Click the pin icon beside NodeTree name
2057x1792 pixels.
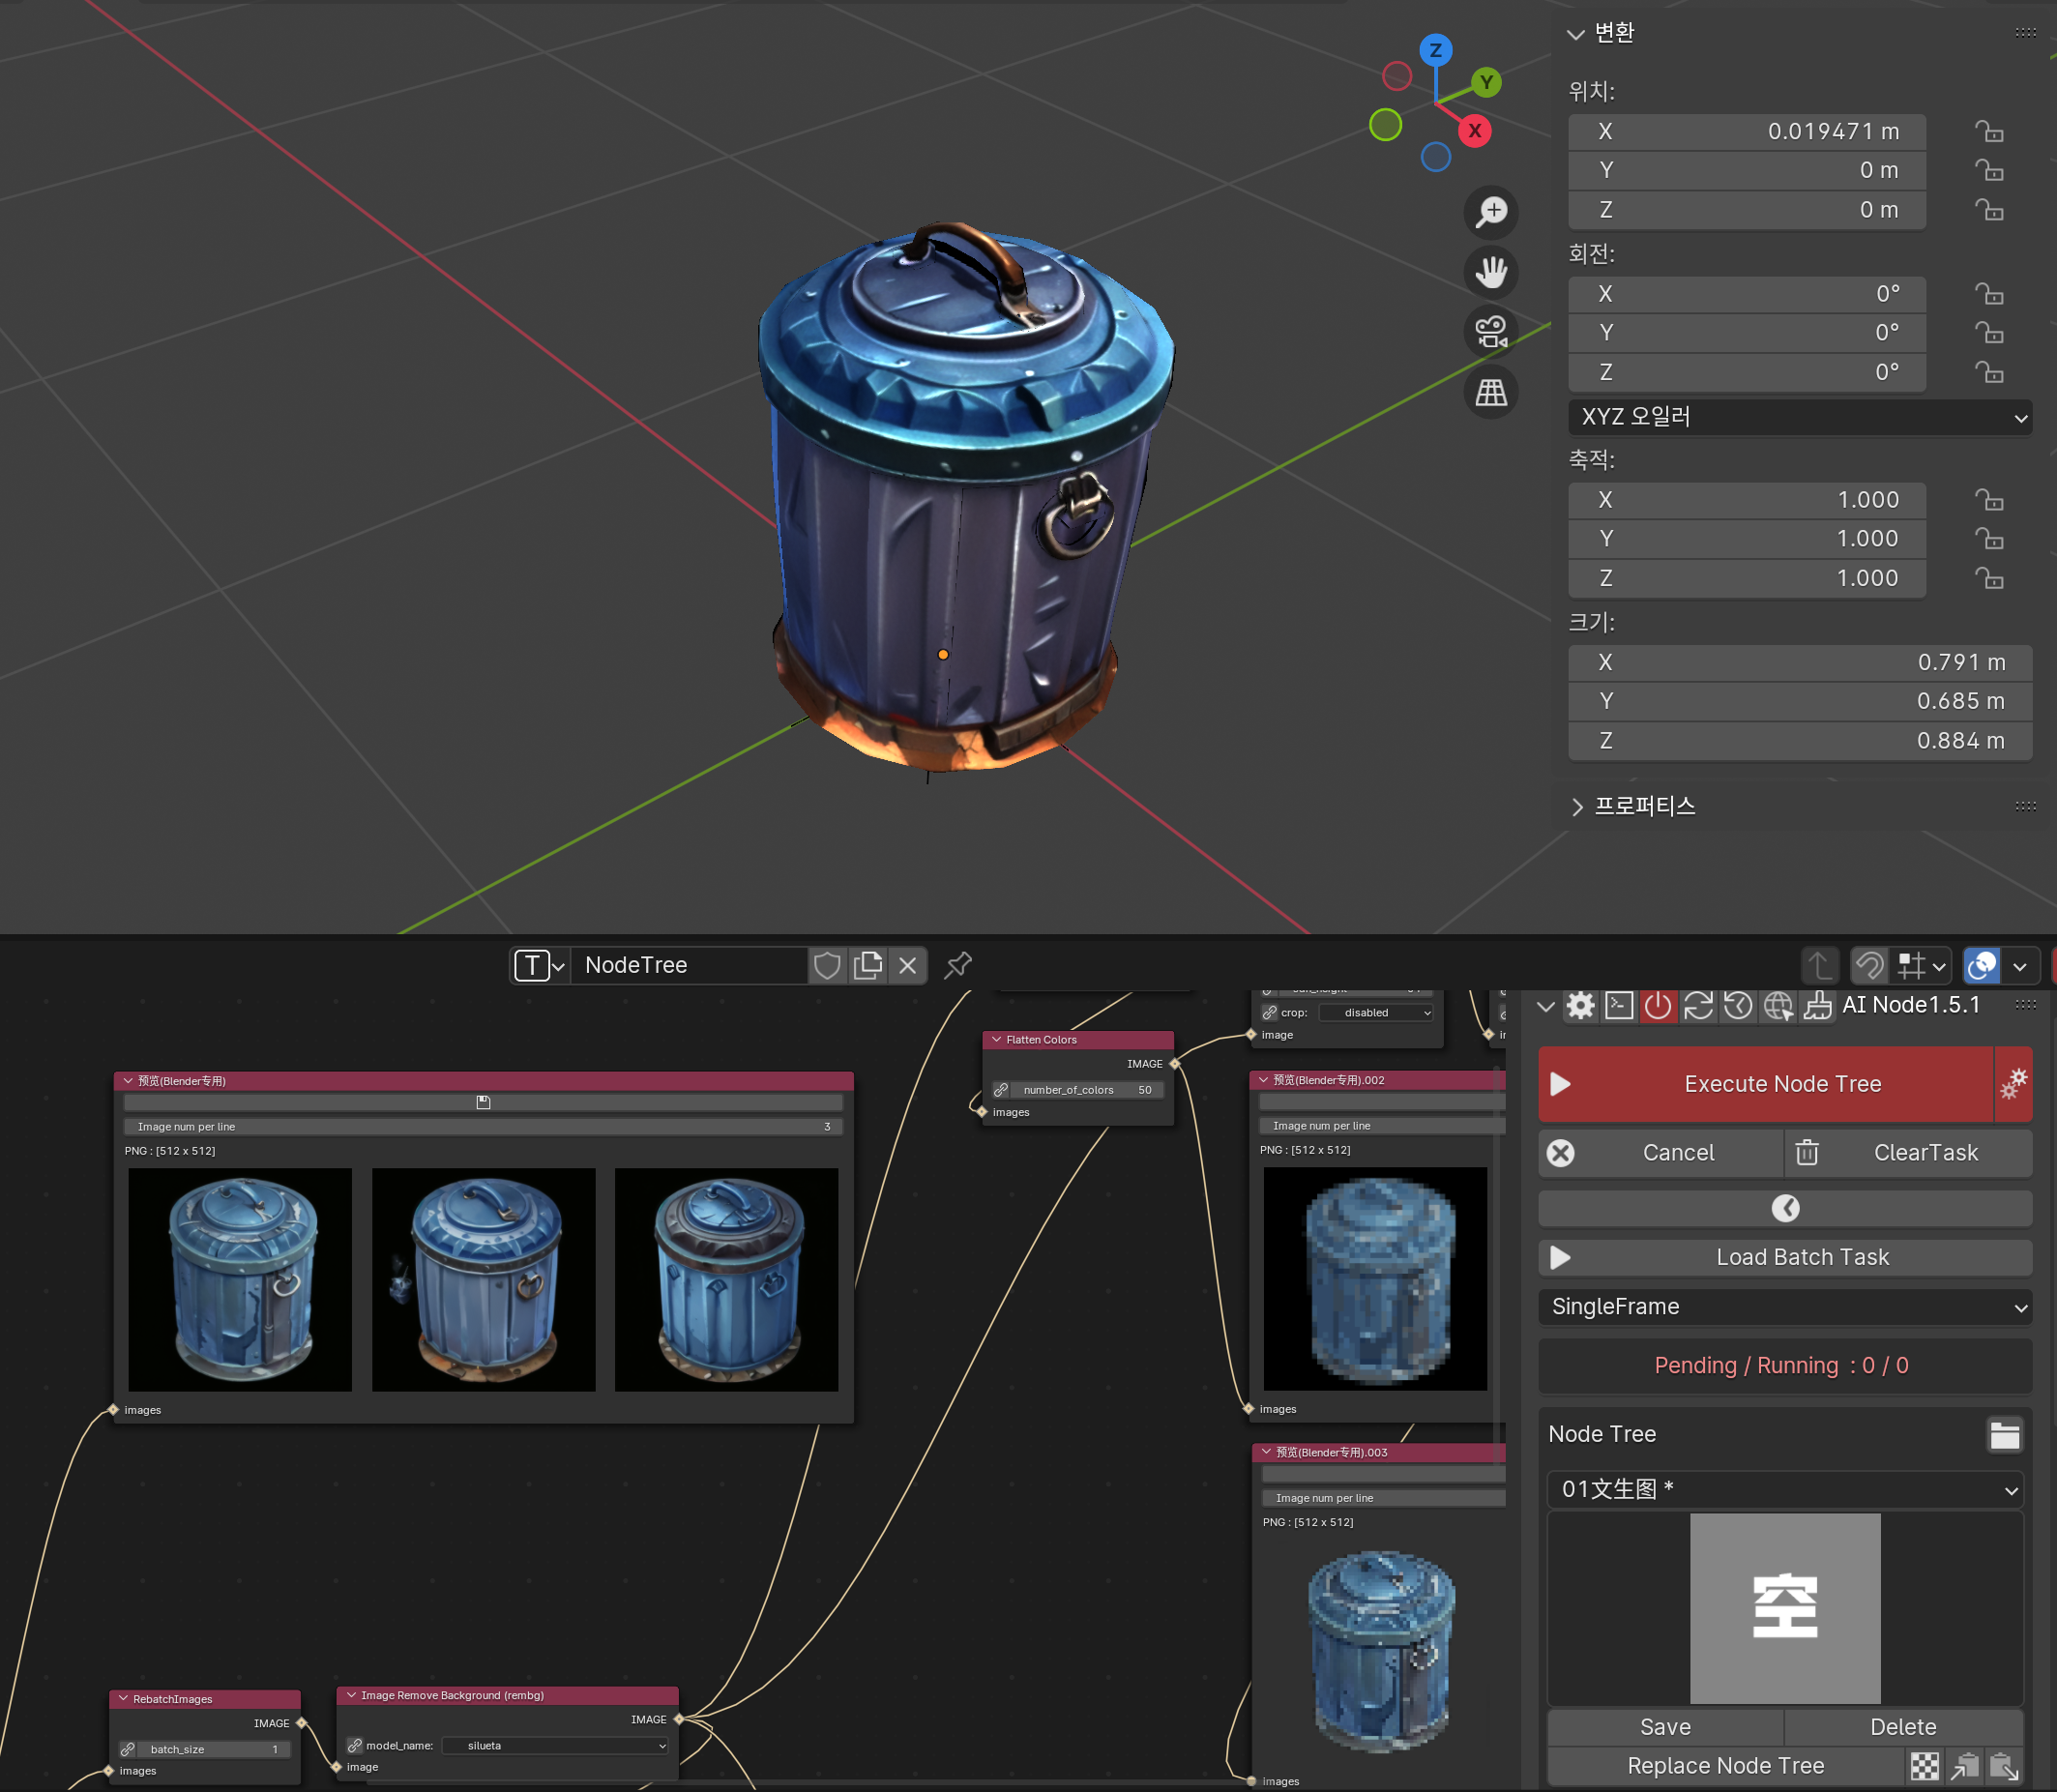click(957, 965)
